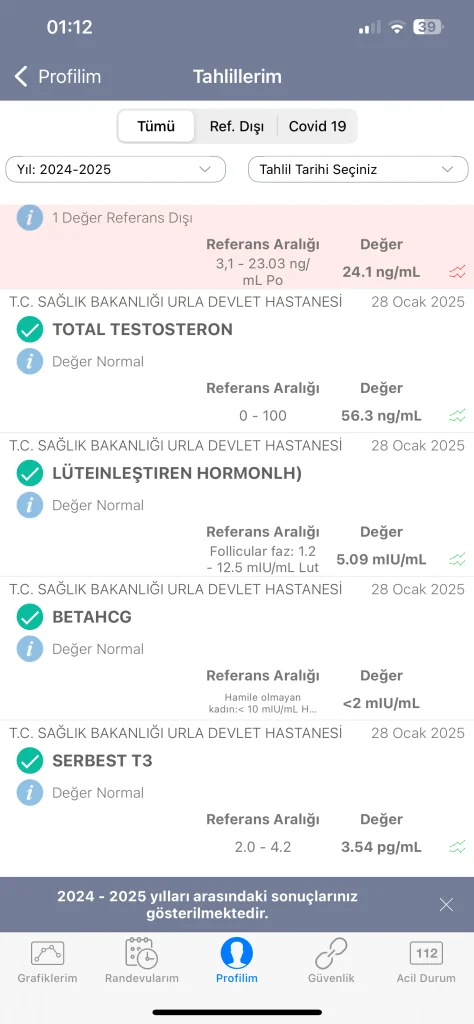Open Acil Durum 112 icon

426,953
